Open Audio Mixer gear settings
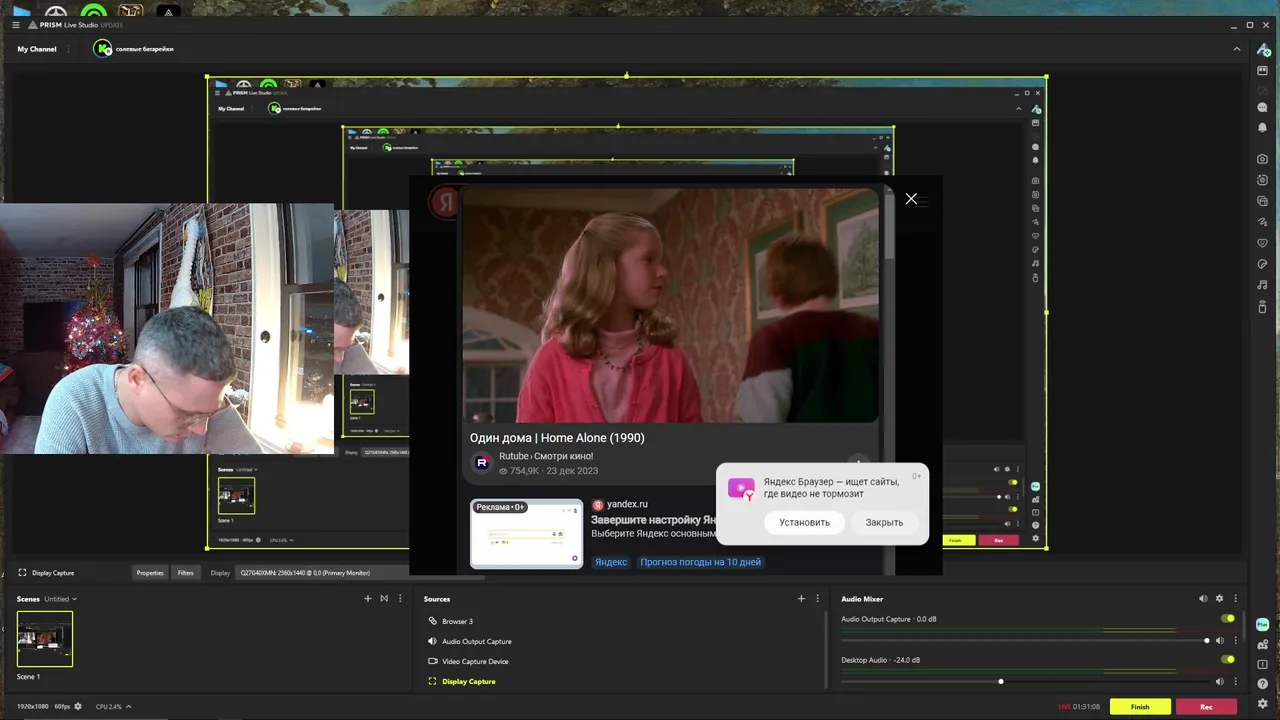Image resolution: width=1280 pixels, height=720 pixels. coord(1219,599)
